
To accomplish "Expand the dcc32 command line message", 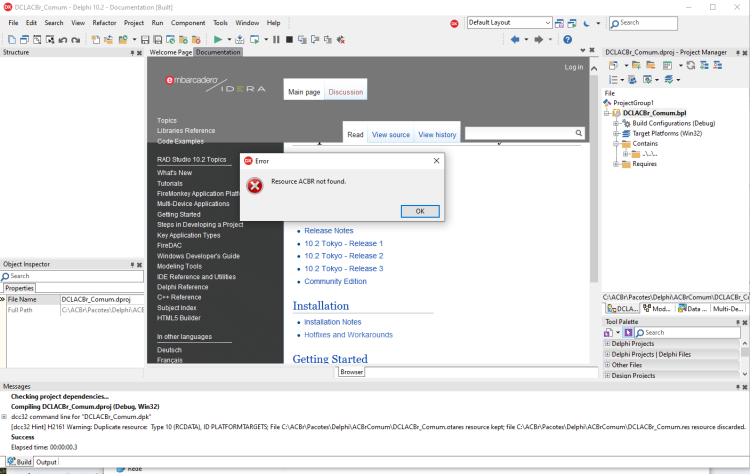I will [x=4, y=417].
